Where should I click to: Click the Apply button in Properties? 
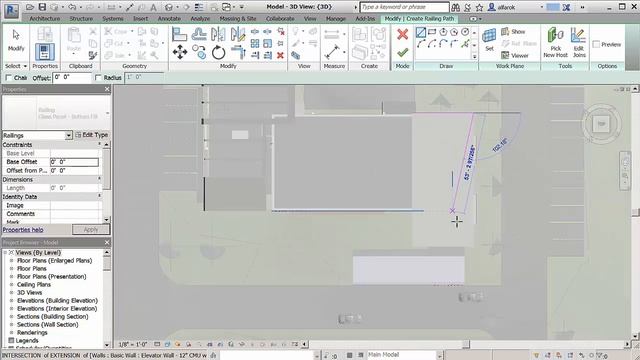[x=91, y=229]
